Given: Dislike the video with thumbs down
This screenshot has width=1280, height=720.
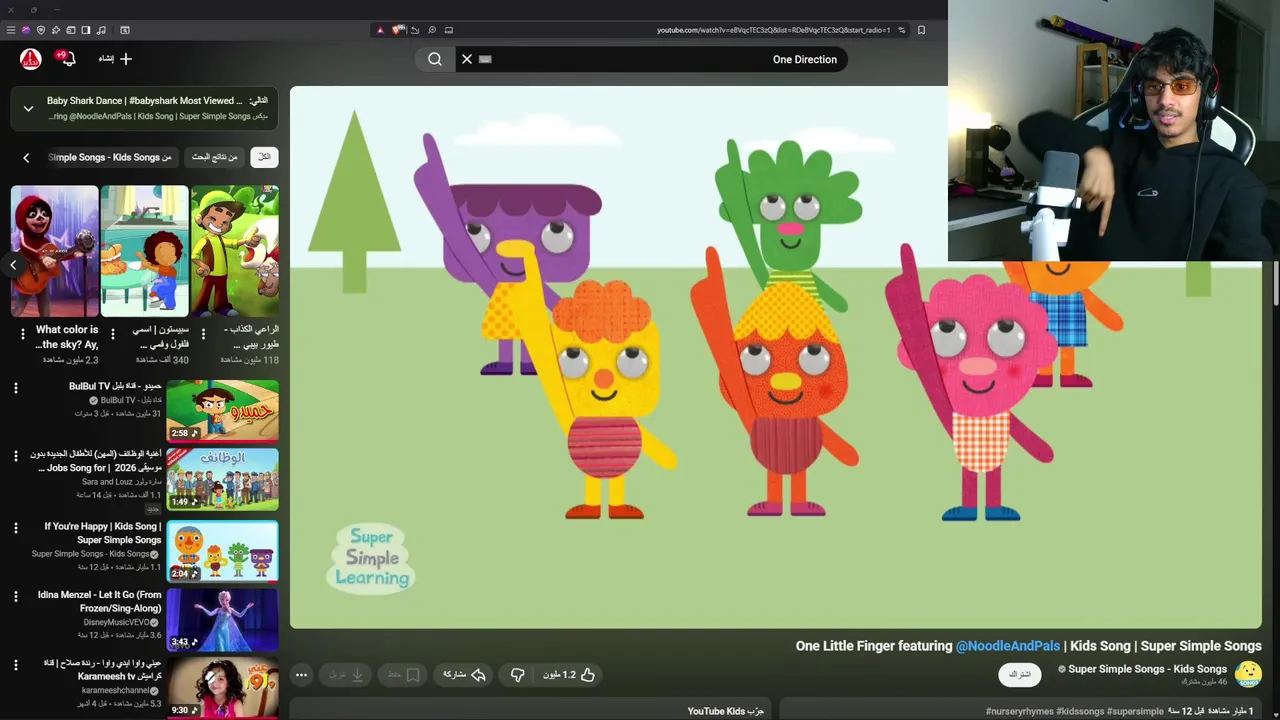Looking at the screenshot, I should tap(517, 675).
